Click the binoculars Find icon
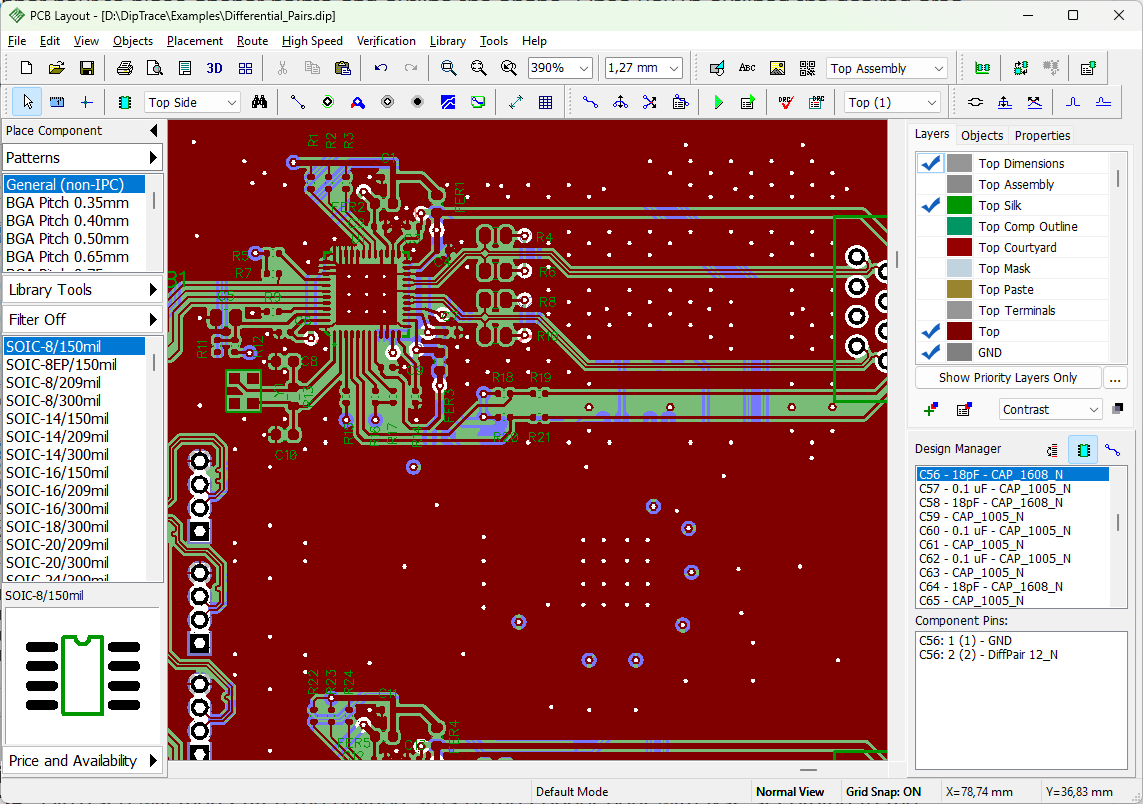 click(x=259, y=102)
